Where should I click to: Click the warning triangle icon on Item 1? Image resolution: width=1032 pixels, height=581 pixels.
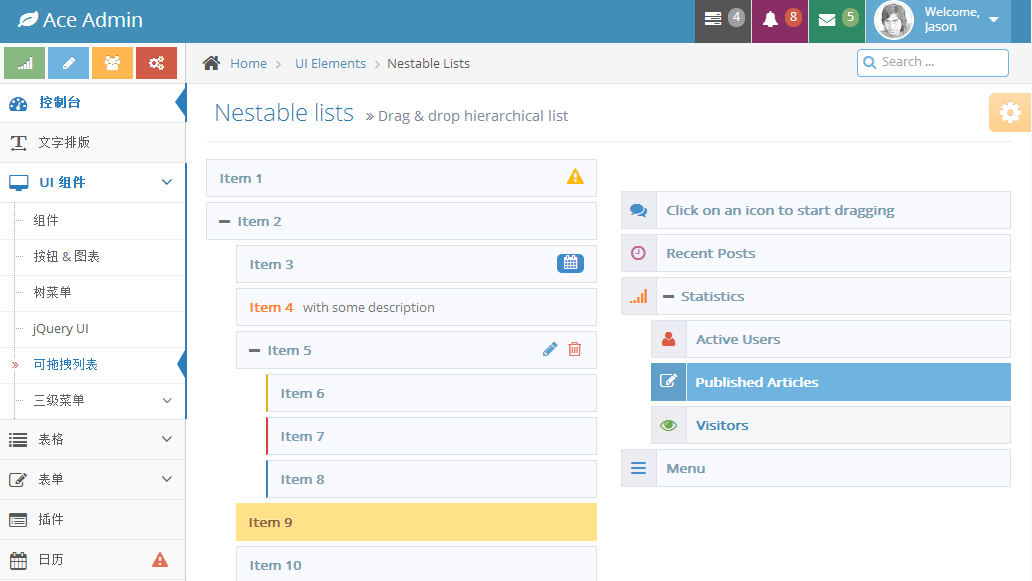[x=575, y=177]
